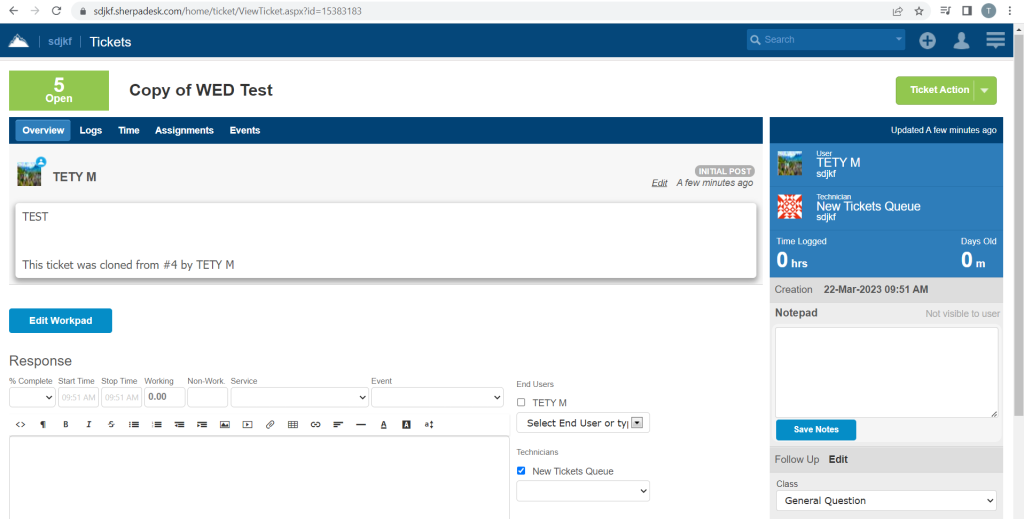Insert an image into the response
The height and width of the screenshot is (519, 1024).
point(225,424)
